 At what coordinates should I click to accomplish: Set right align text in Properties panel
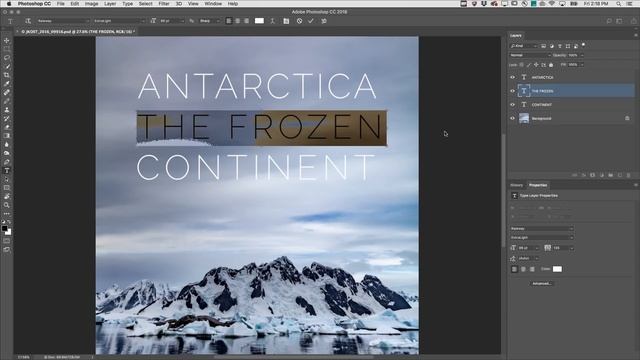(532, 269)
